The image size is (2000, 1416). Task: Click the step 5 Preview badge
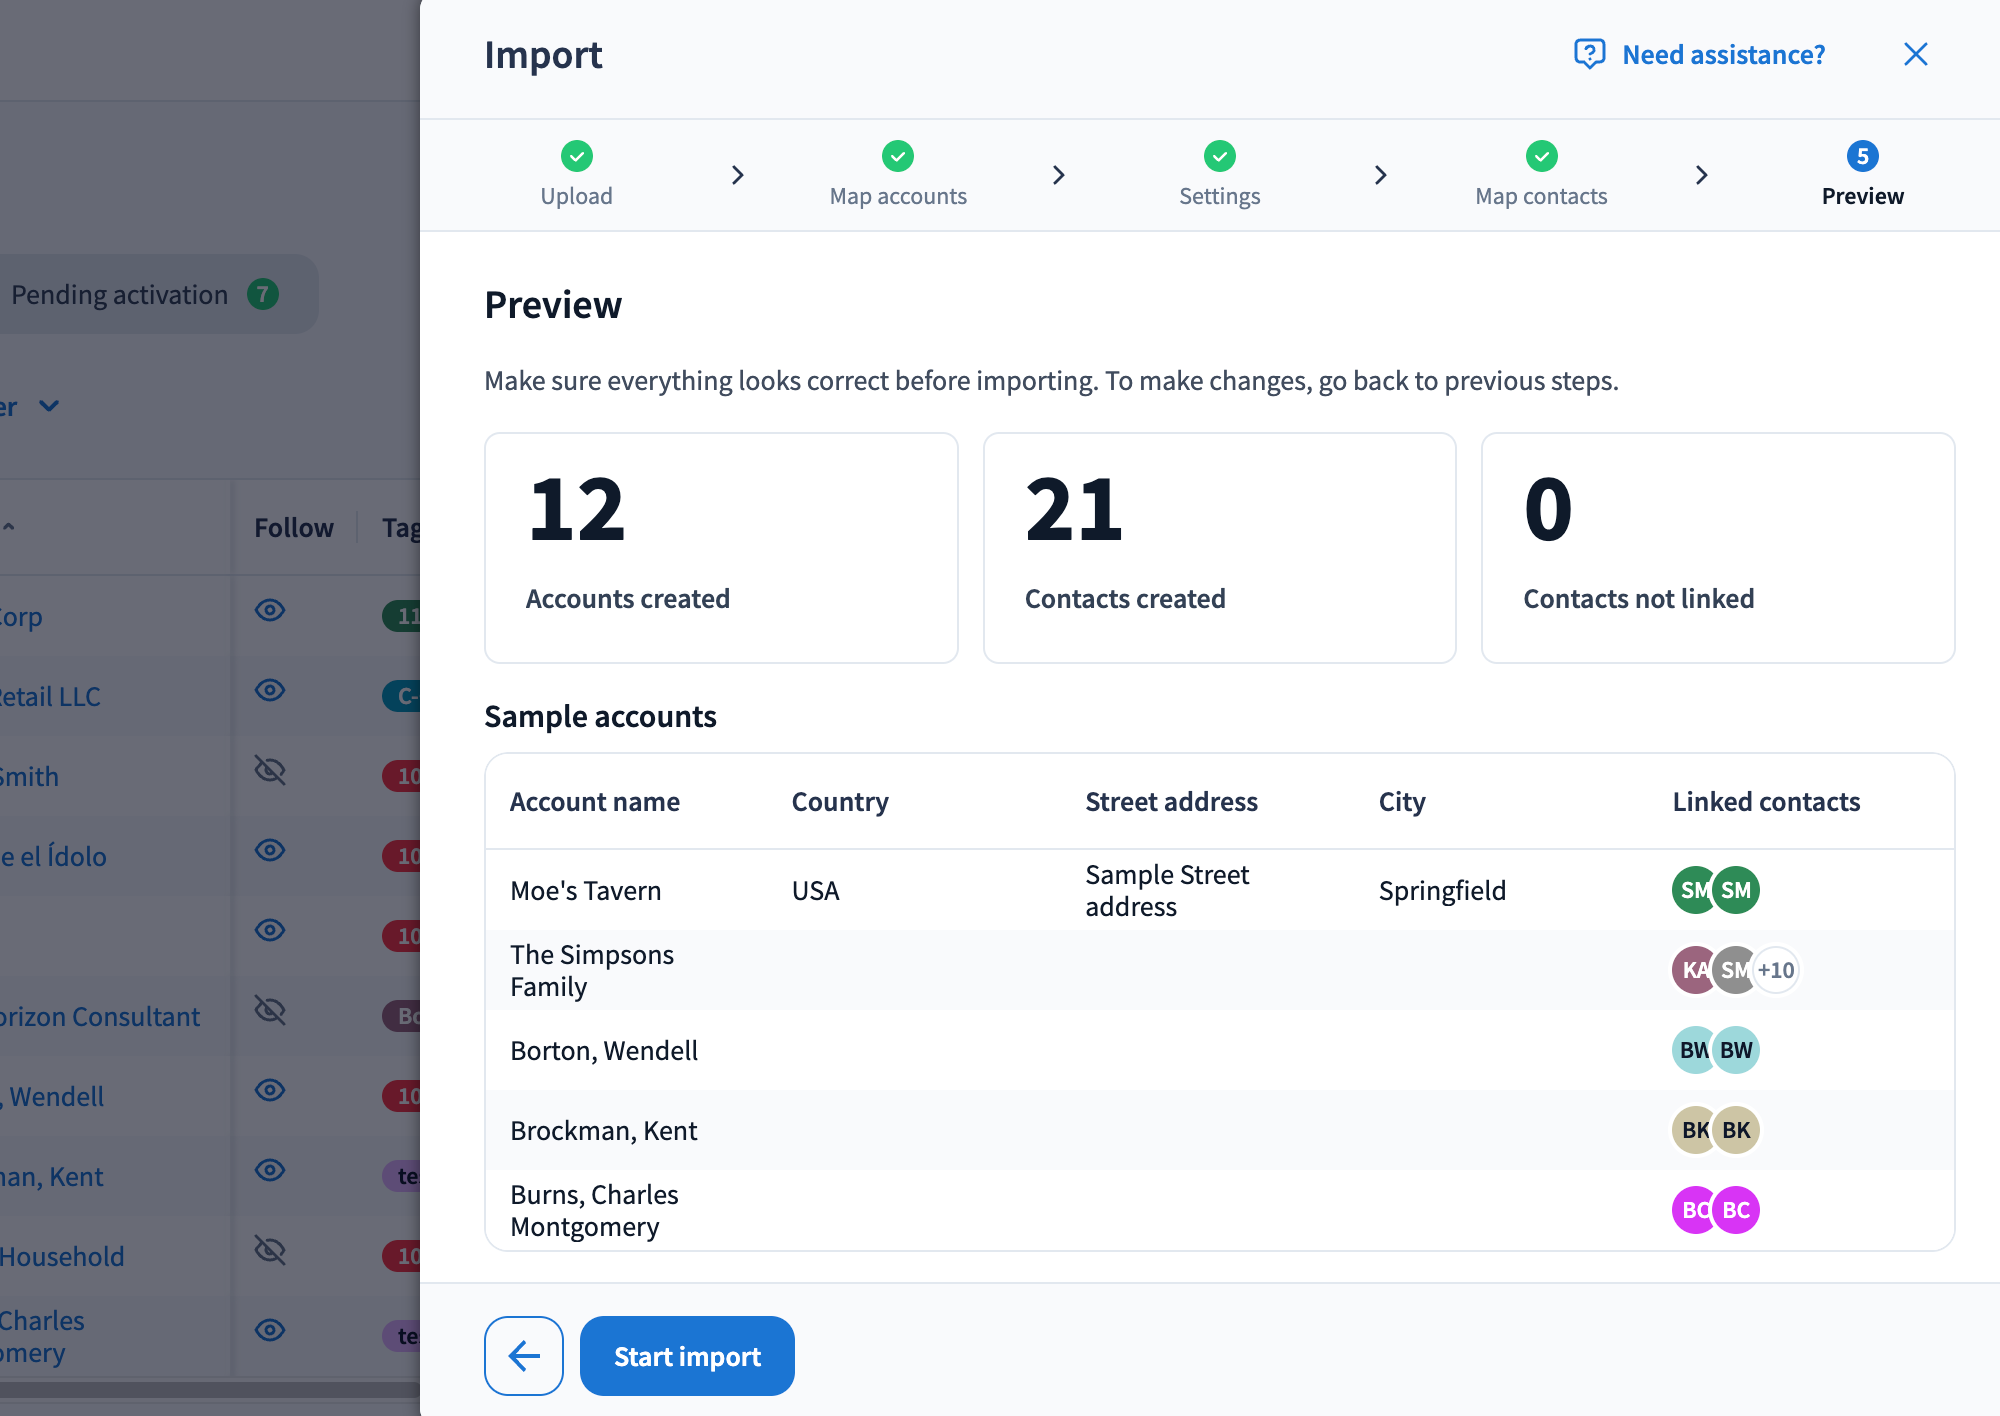pos(1863,156)
